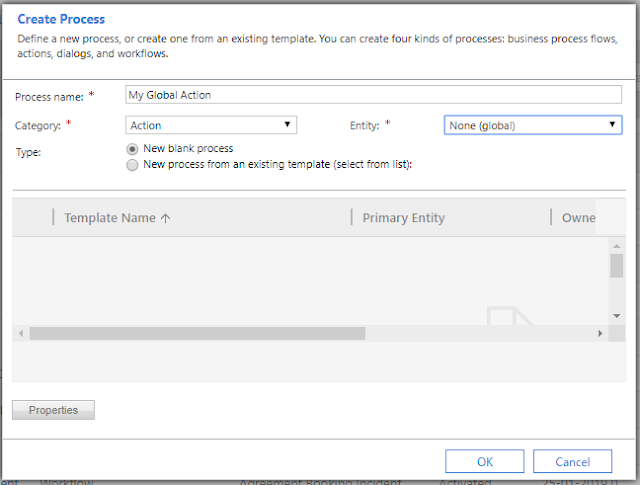Click the horizontal scrollbar left arrow

20,333
